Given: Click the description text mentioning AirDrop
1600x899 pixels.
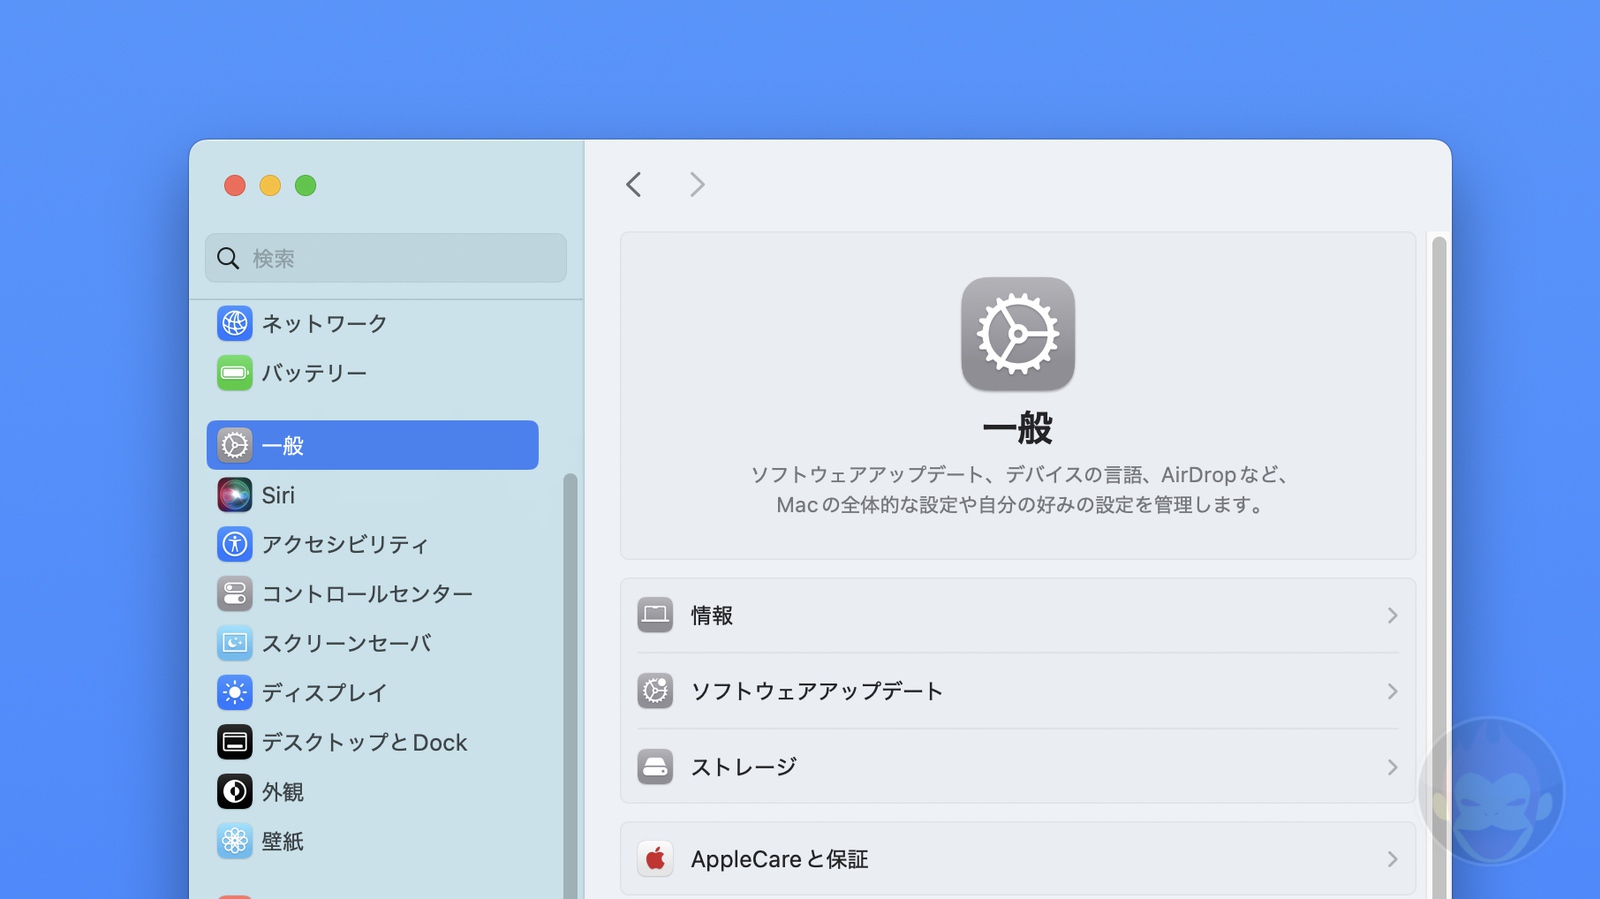Looking at the screenshot, I should 1018,490.
